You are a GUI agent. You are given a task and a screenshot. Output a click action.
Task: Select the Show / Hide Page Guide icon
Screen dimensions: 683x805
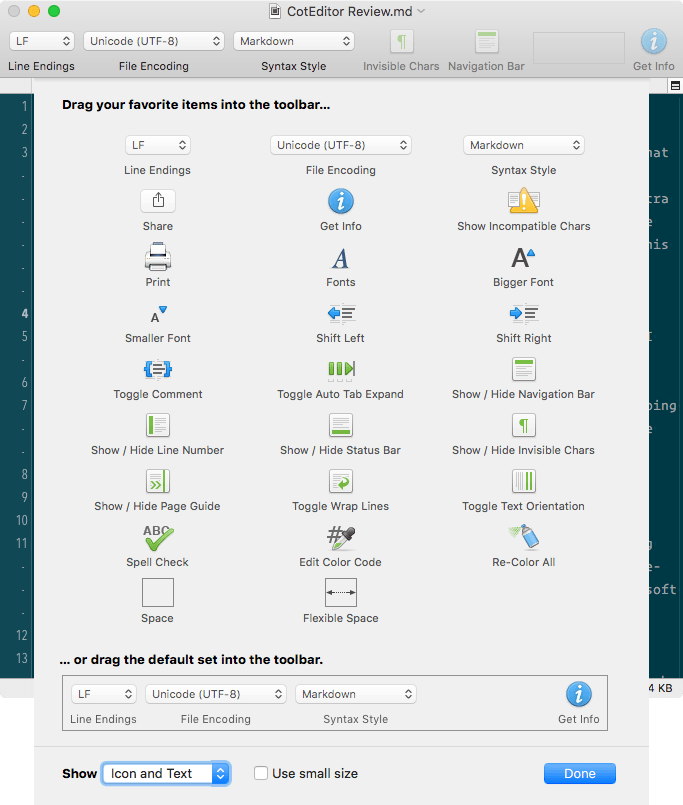(158, 481)
